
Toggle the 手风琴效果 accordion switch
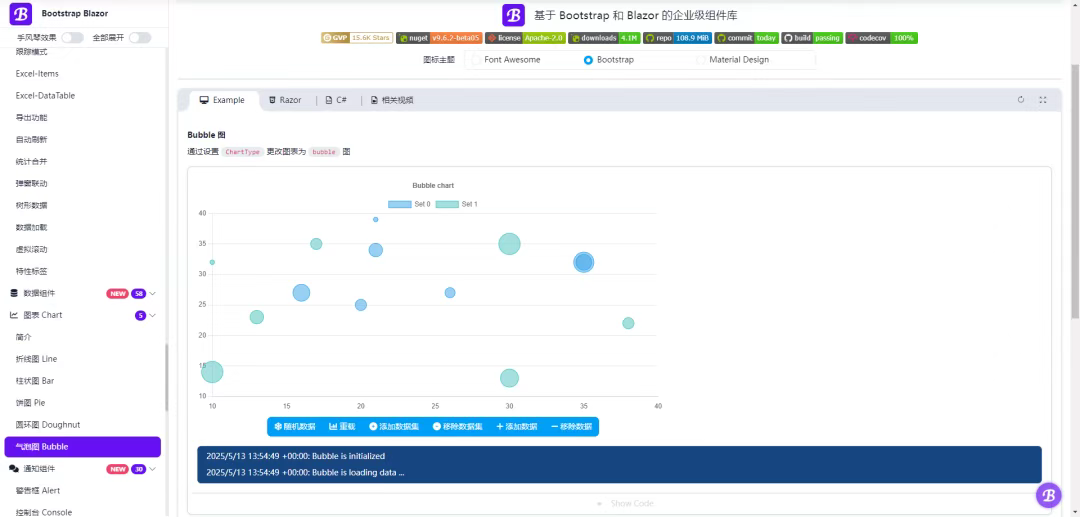[x=72, y=38]
